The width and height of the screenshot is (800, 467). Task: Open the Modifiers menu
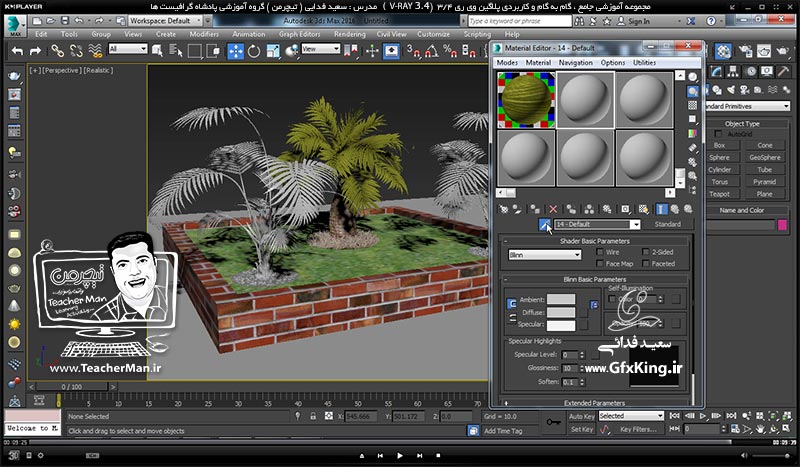204,34
